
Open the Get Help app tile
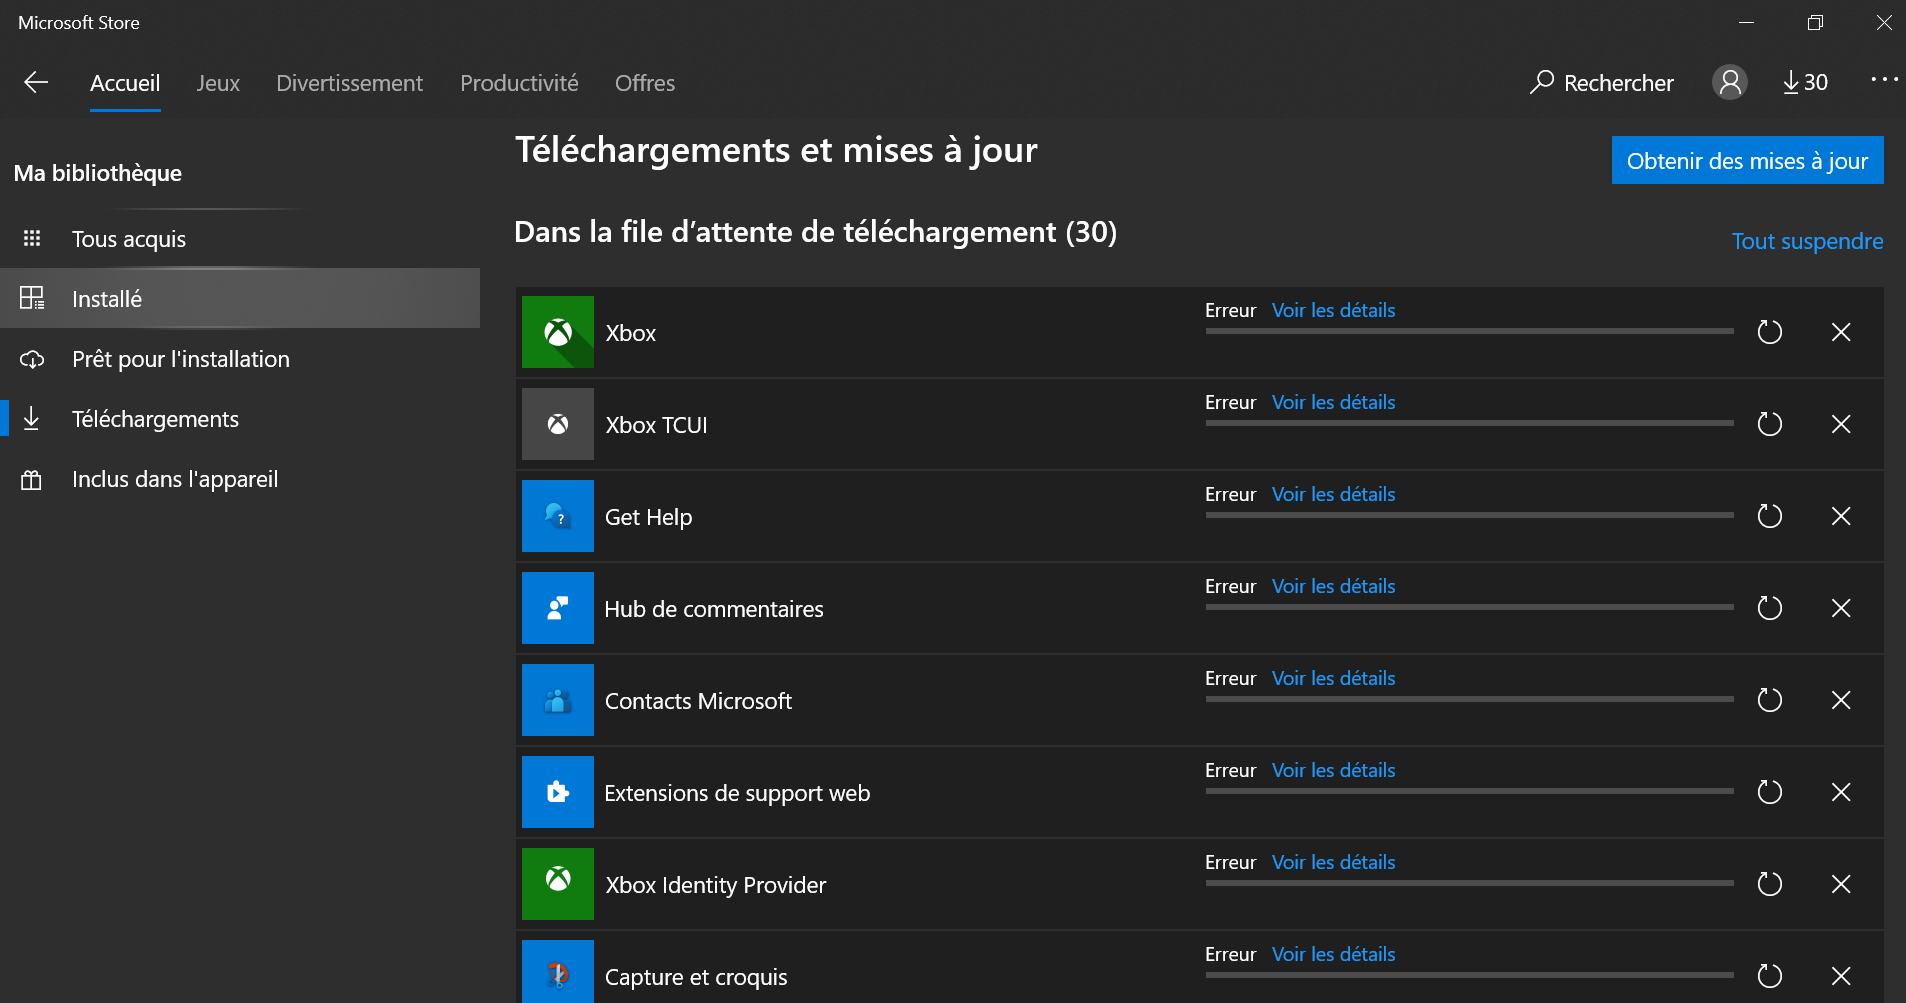(x=558, y=516)
